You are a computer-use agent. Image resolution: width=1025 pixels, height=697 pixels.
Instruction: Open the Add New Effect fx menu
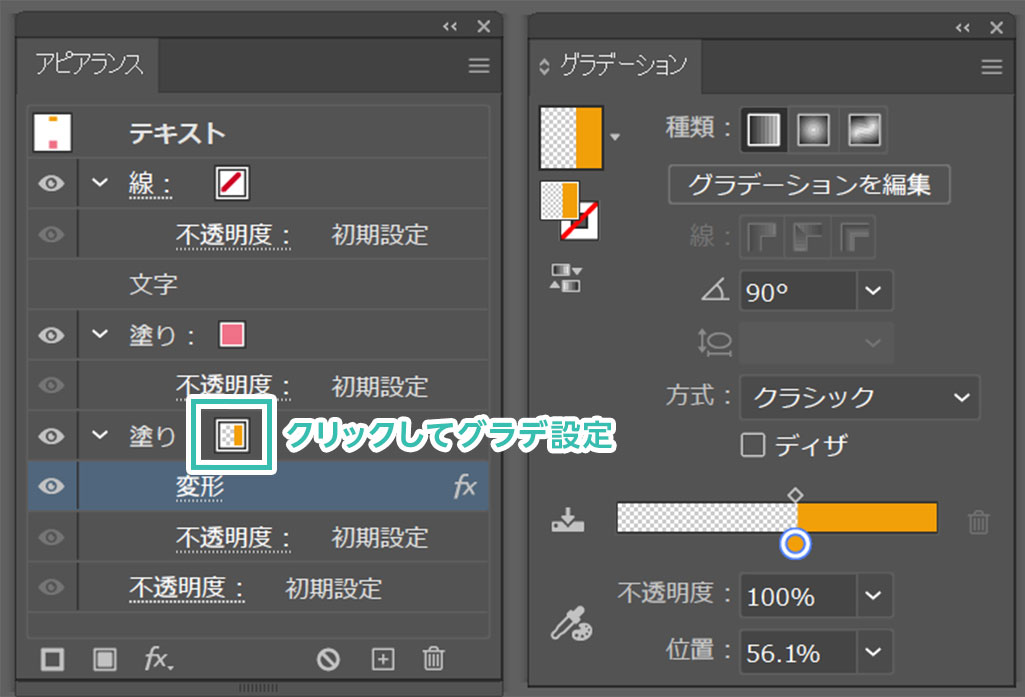158,659
